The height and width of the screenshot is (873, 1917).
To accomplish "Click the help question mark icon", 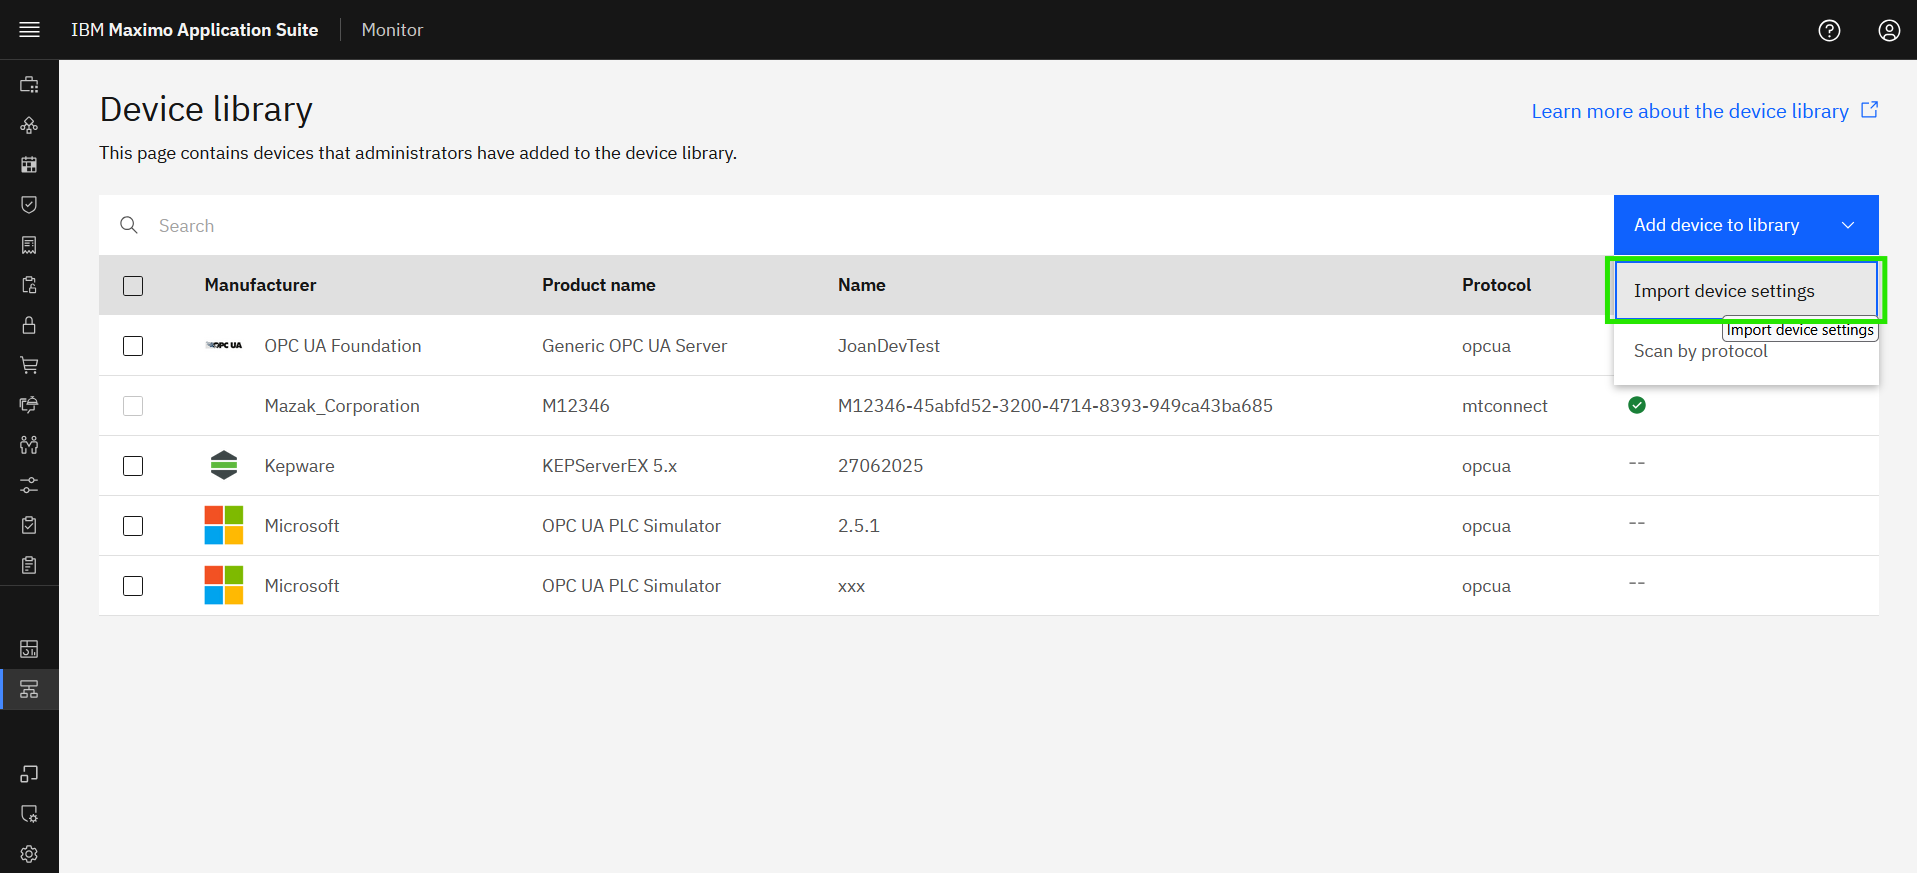I will (1829, 30).
